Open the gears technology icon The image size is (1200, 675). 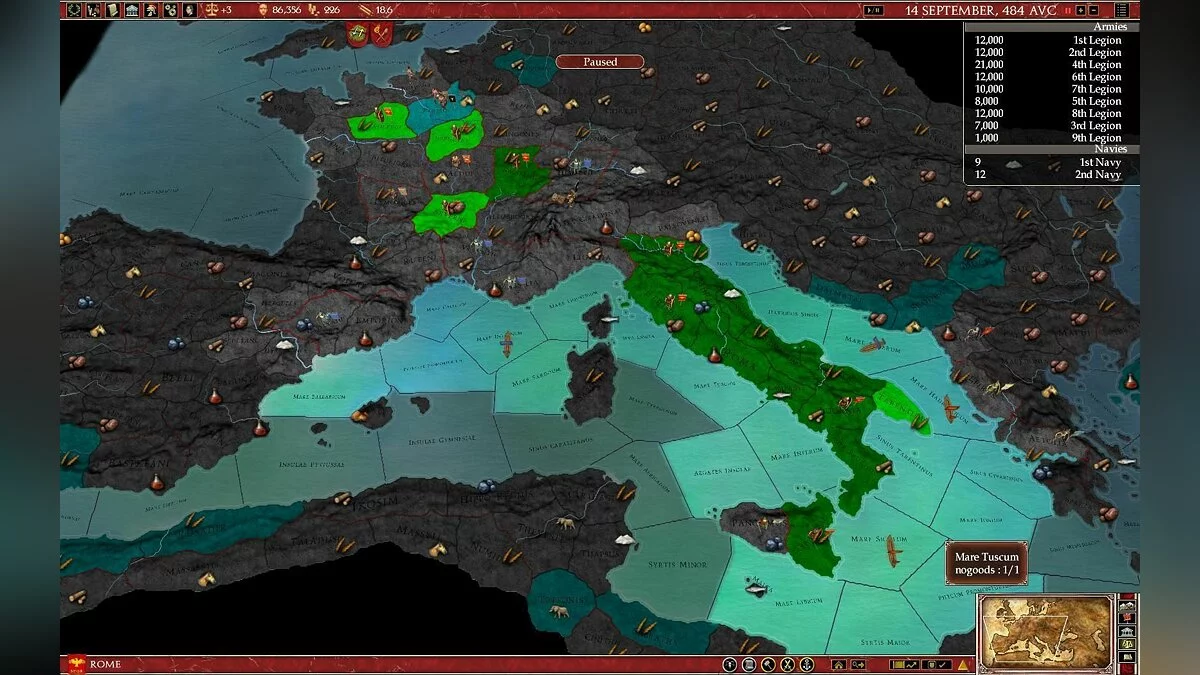pos(170,10)
